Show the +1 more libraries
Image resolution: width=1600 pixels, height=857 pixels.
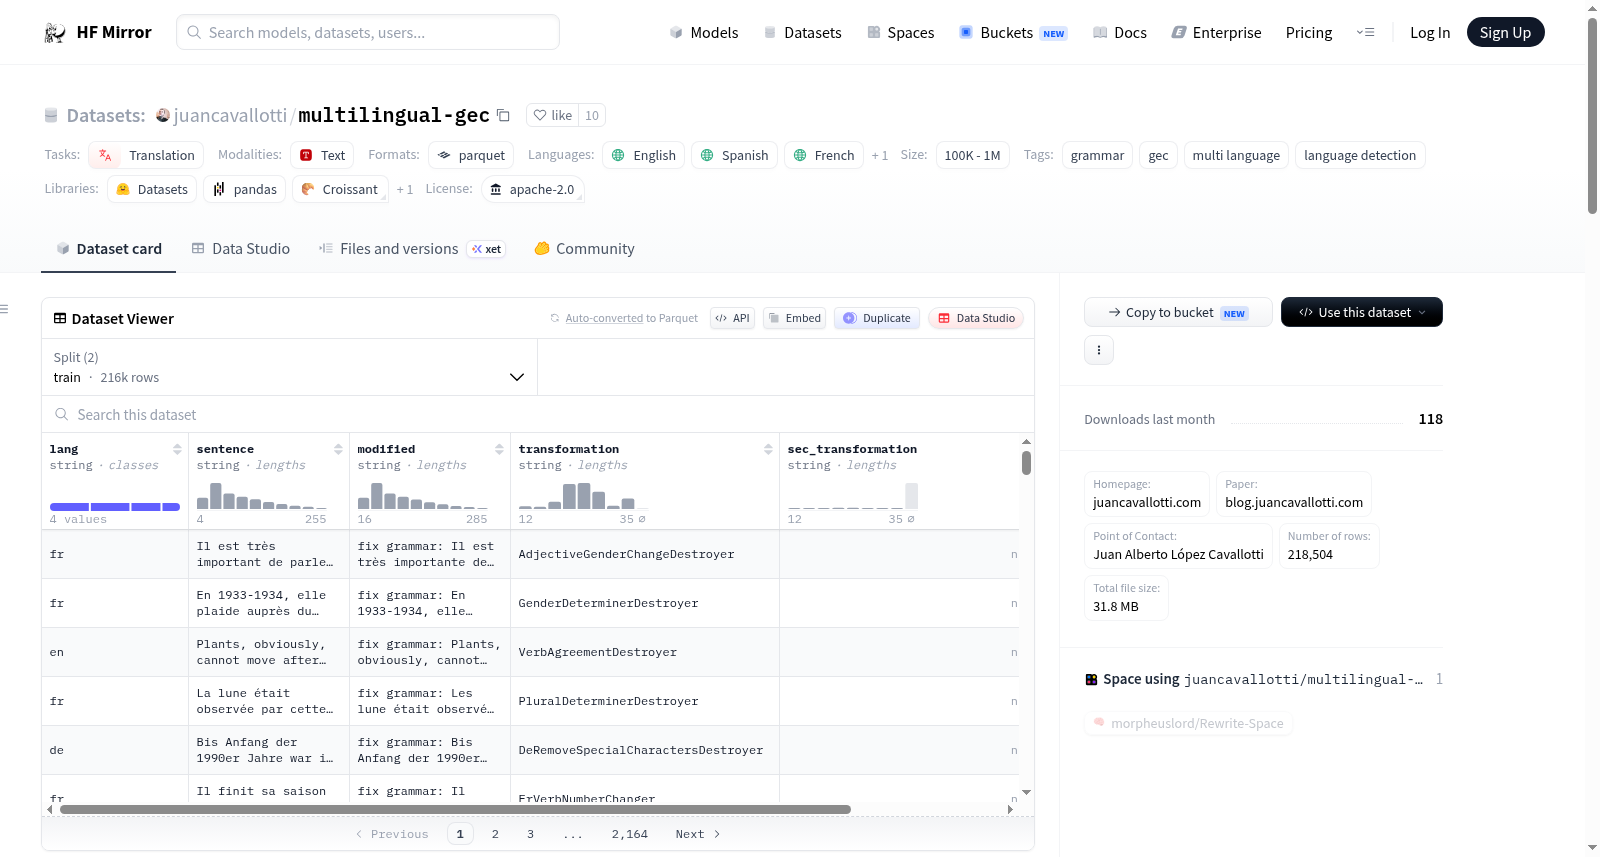point(405,189)
